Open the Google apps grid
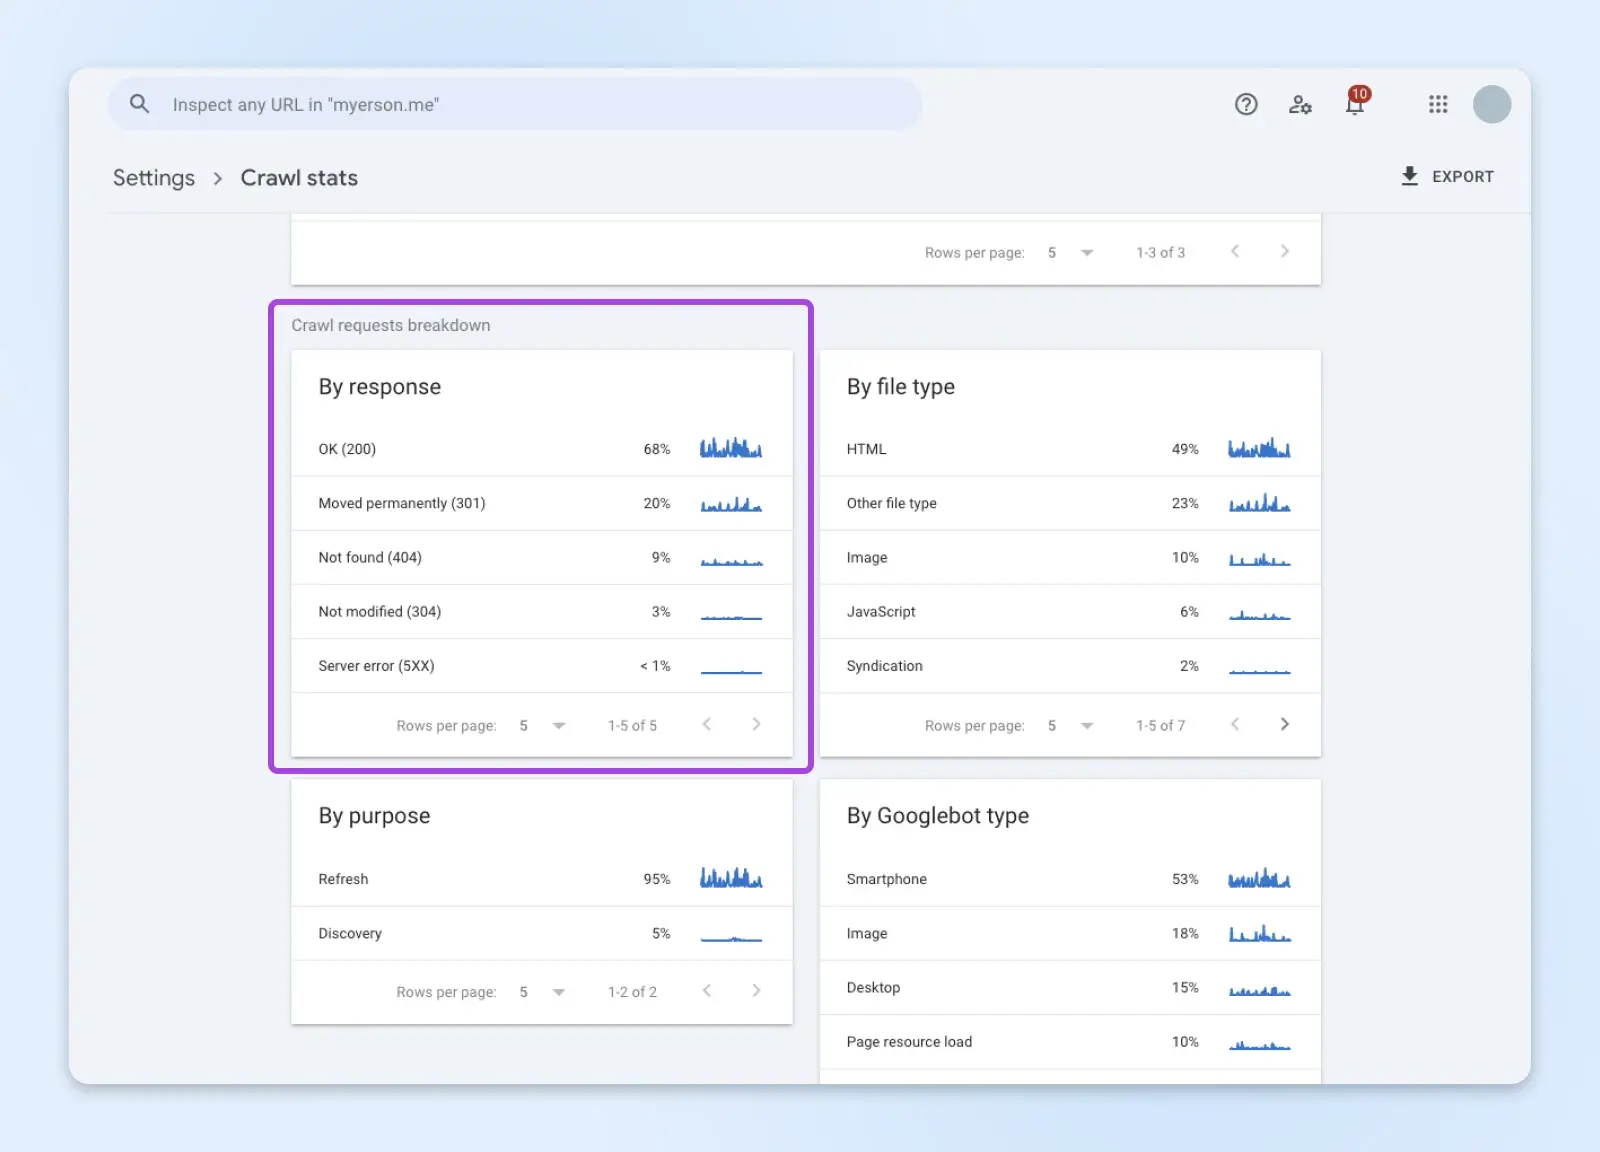This screenshot has width=1600, height=1152. pyautogui.click(x=1438, y=104)
